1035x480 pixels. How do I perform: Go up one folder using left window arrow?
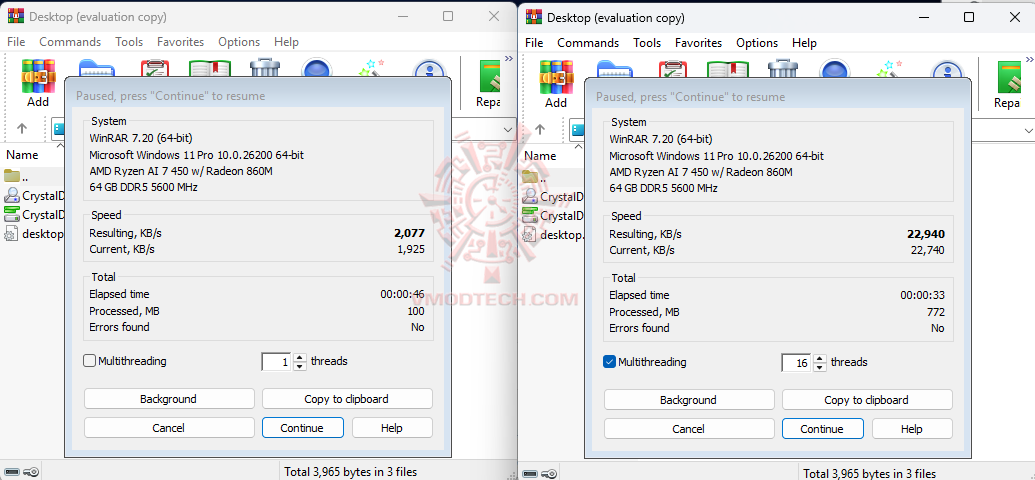(22, 128)
